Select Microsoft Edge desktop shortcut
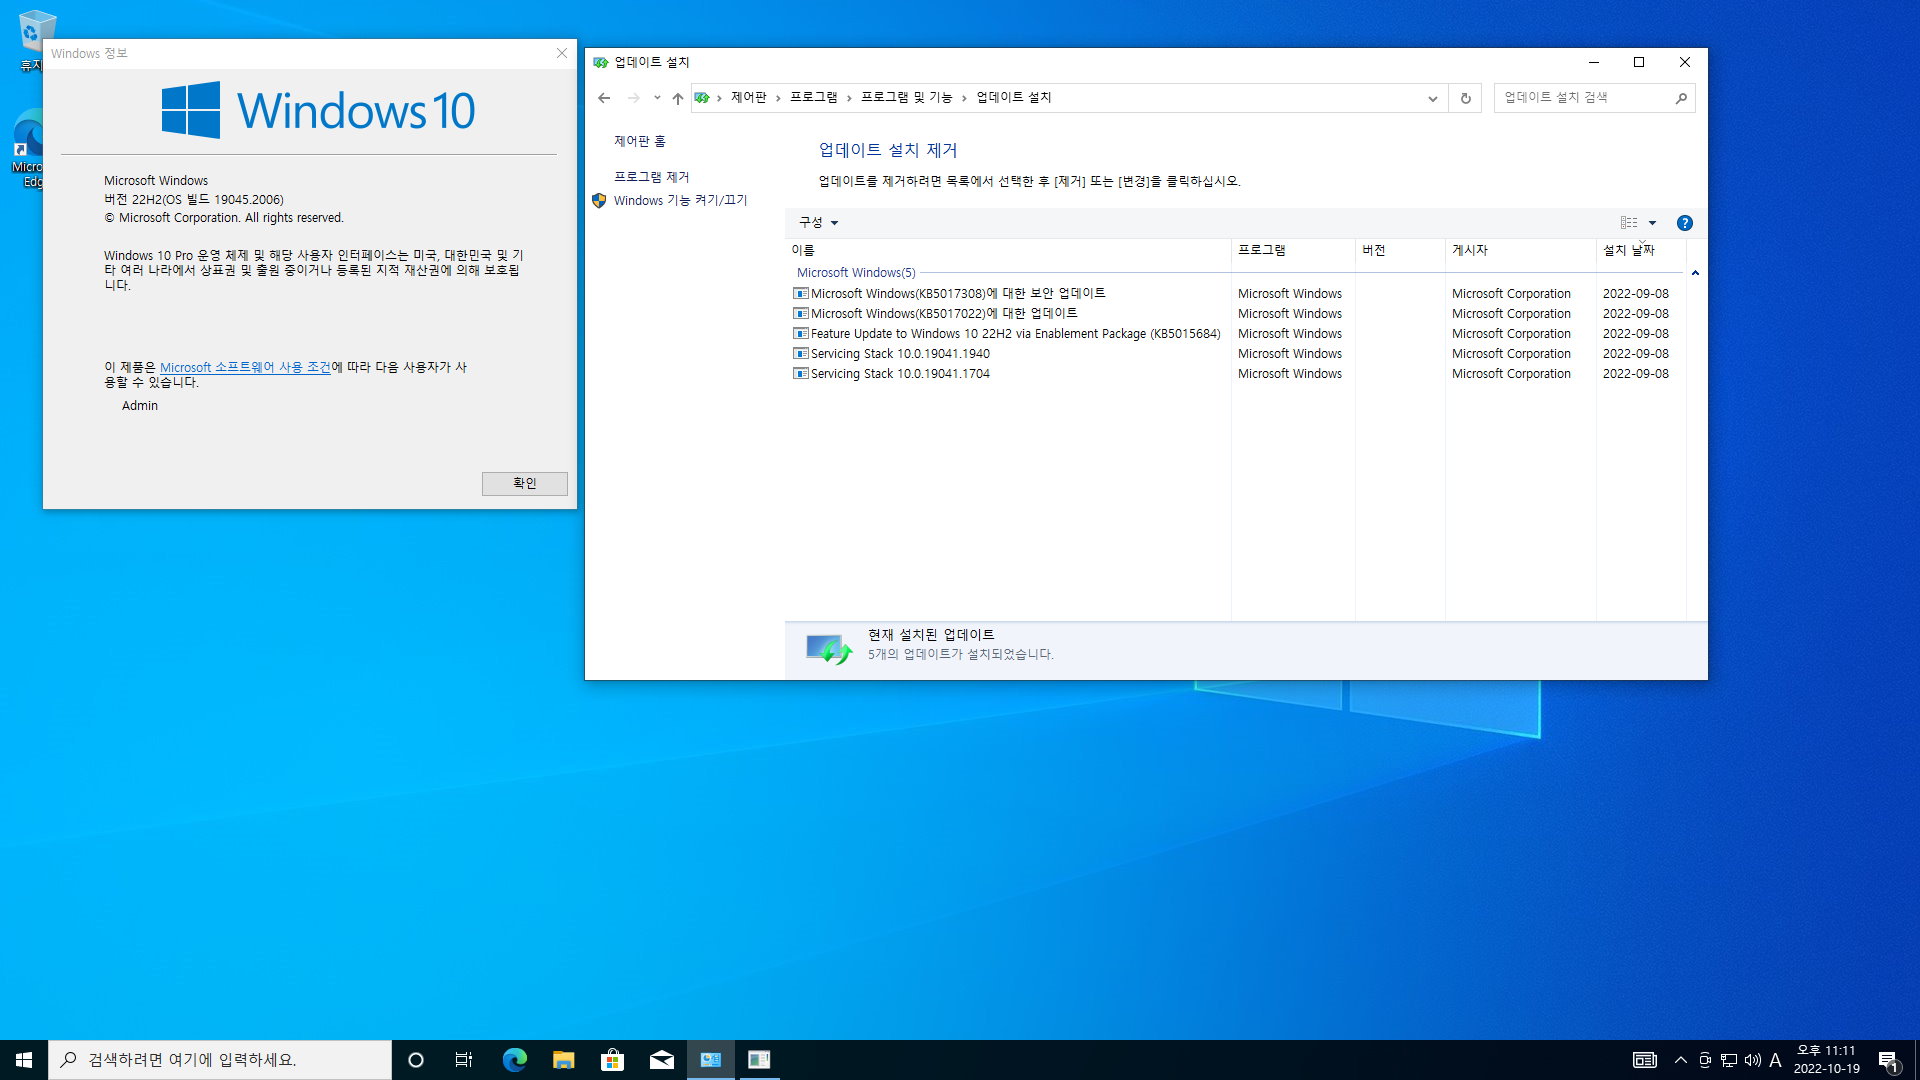1920x1080 pixels. pyautogui.click(x=30, y=148)
